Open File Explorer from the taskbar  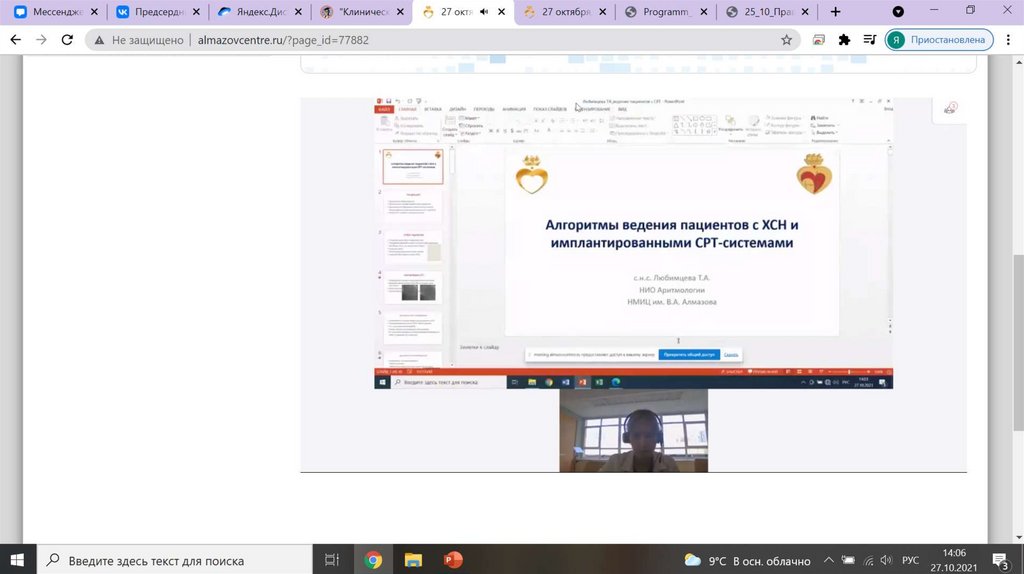click(412, 561)
